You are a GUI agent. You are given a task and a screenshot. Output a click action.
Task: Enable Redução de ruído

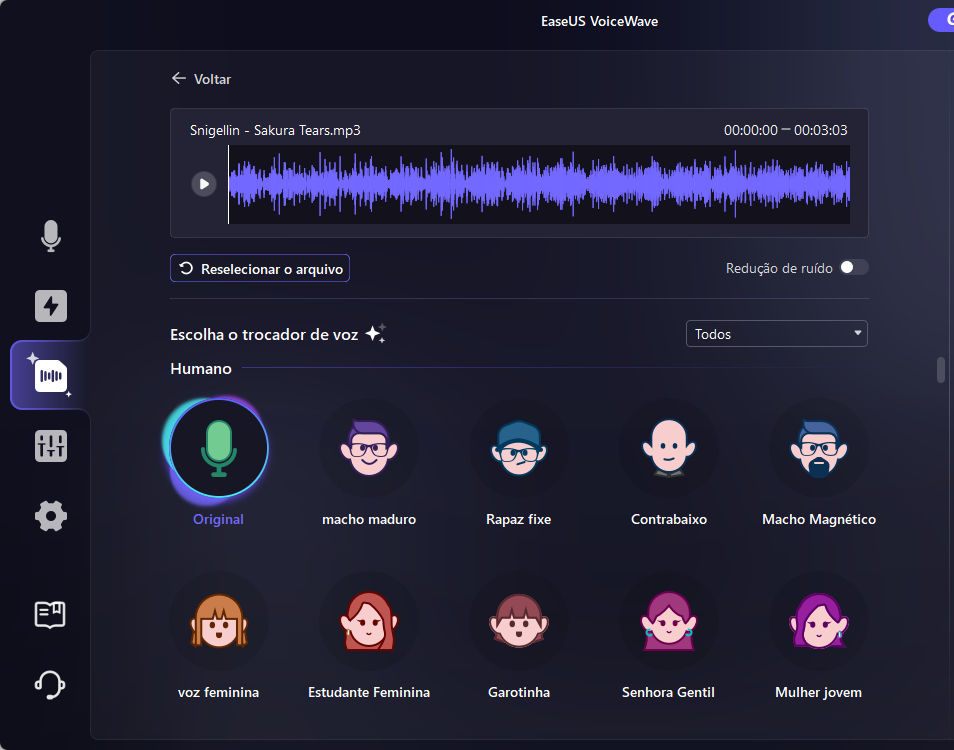pyautogui.click(x=856, y=267)
